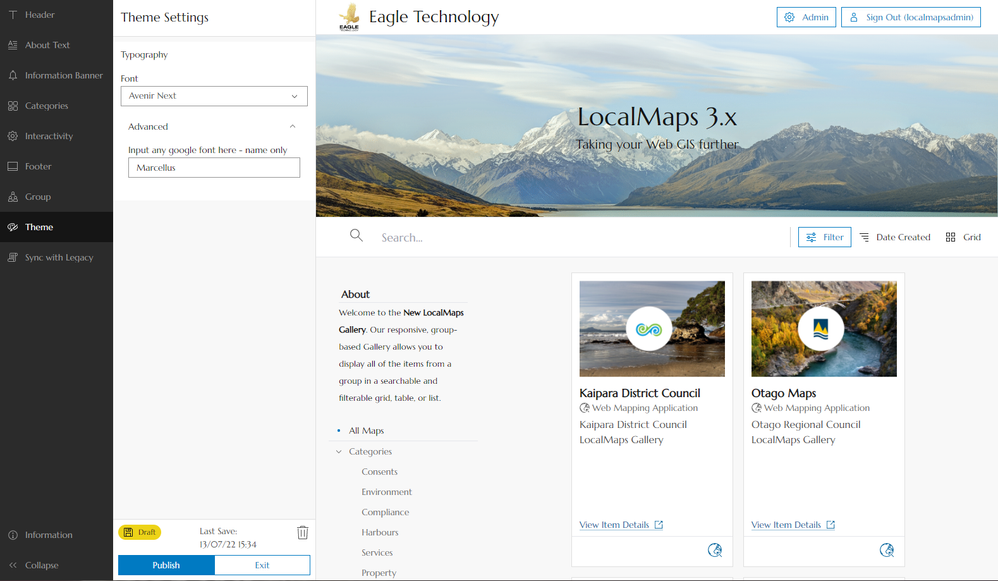The width and height of the screenshot is (998, 581).
Task: Exit the theme editor
Action: [262, 565]
